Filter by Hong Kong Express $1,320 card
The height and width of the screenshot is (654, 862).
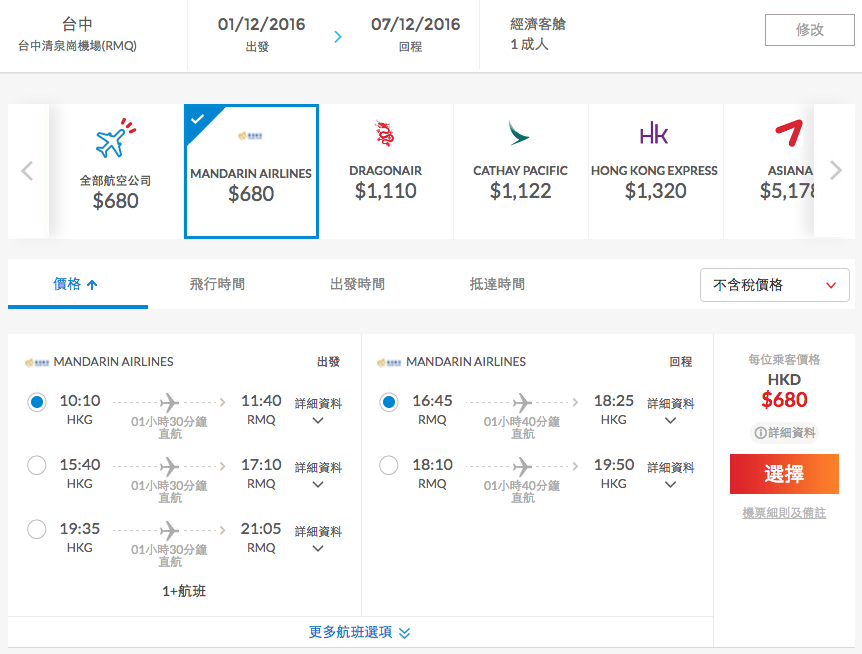point(655,171)
